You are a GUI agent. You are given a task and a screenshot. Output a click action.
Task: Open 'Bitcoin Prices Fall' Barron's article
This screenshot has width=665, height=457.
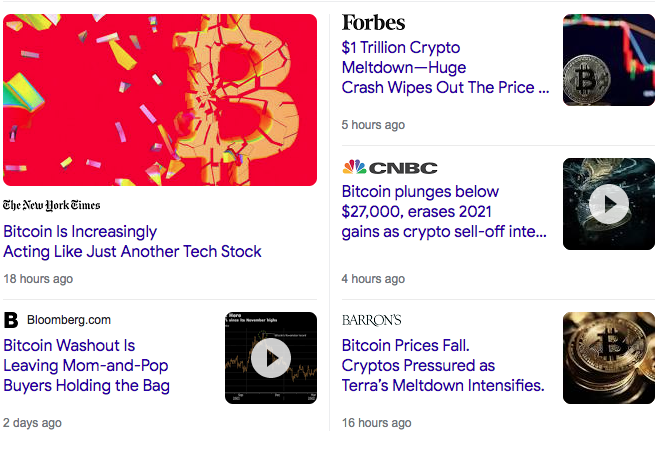click(442, 365)
